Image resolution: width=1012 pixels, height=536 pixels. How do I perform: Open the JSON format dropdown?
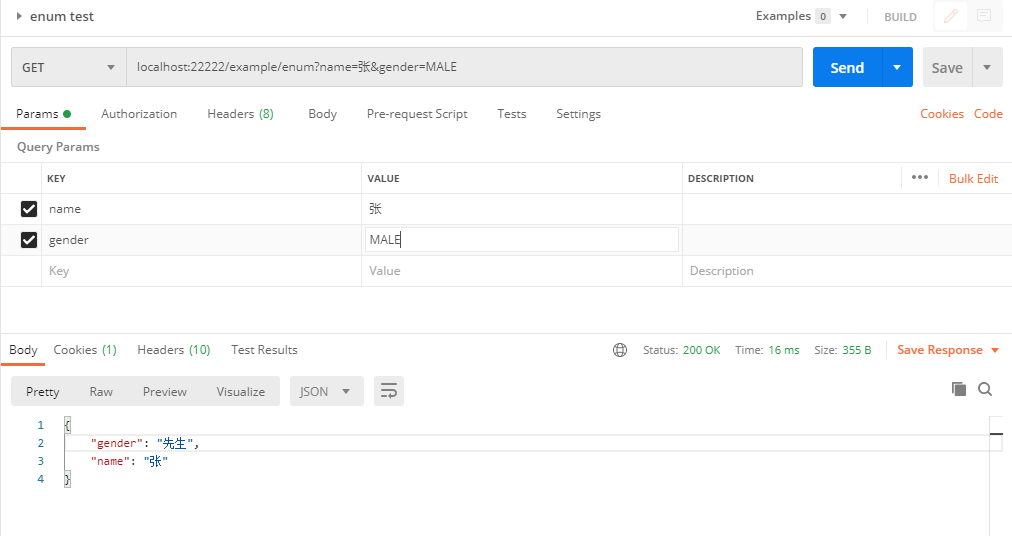327,391
